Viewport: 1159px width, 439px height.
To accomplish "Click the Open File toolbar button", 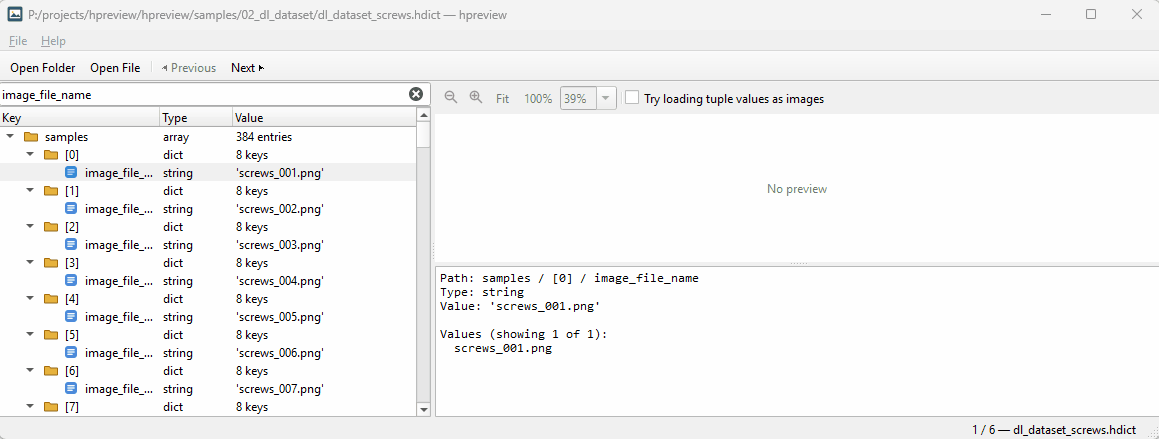I will 115,68.
